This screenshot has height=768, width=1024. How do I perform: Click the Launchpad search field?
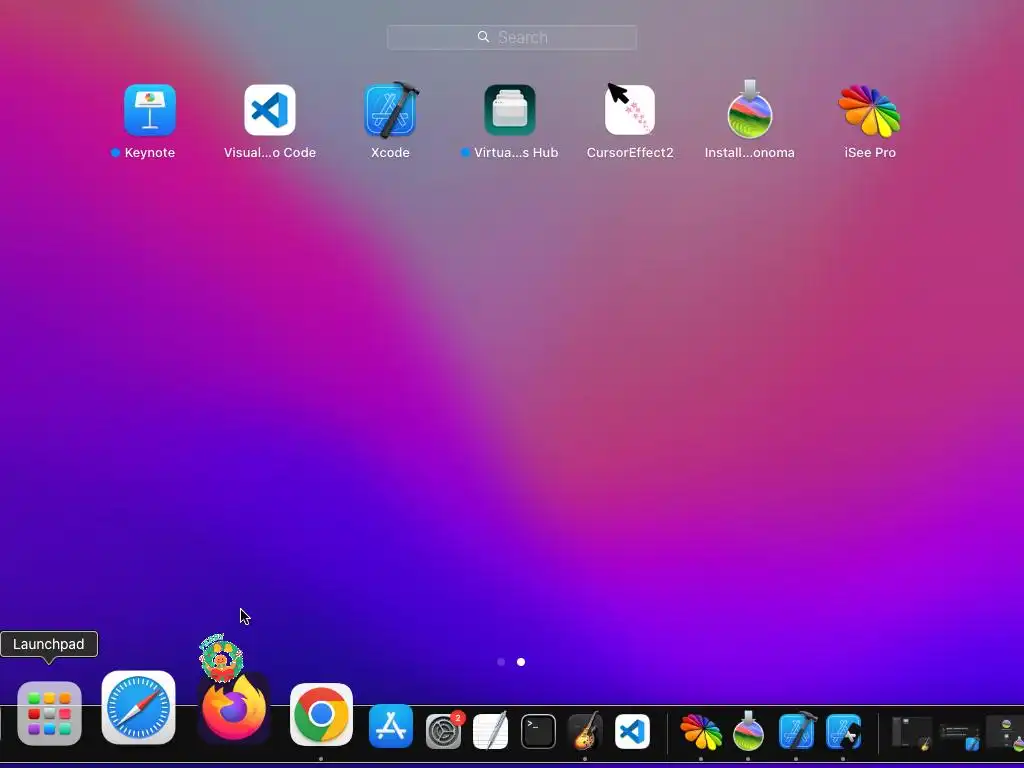point(512,37)
